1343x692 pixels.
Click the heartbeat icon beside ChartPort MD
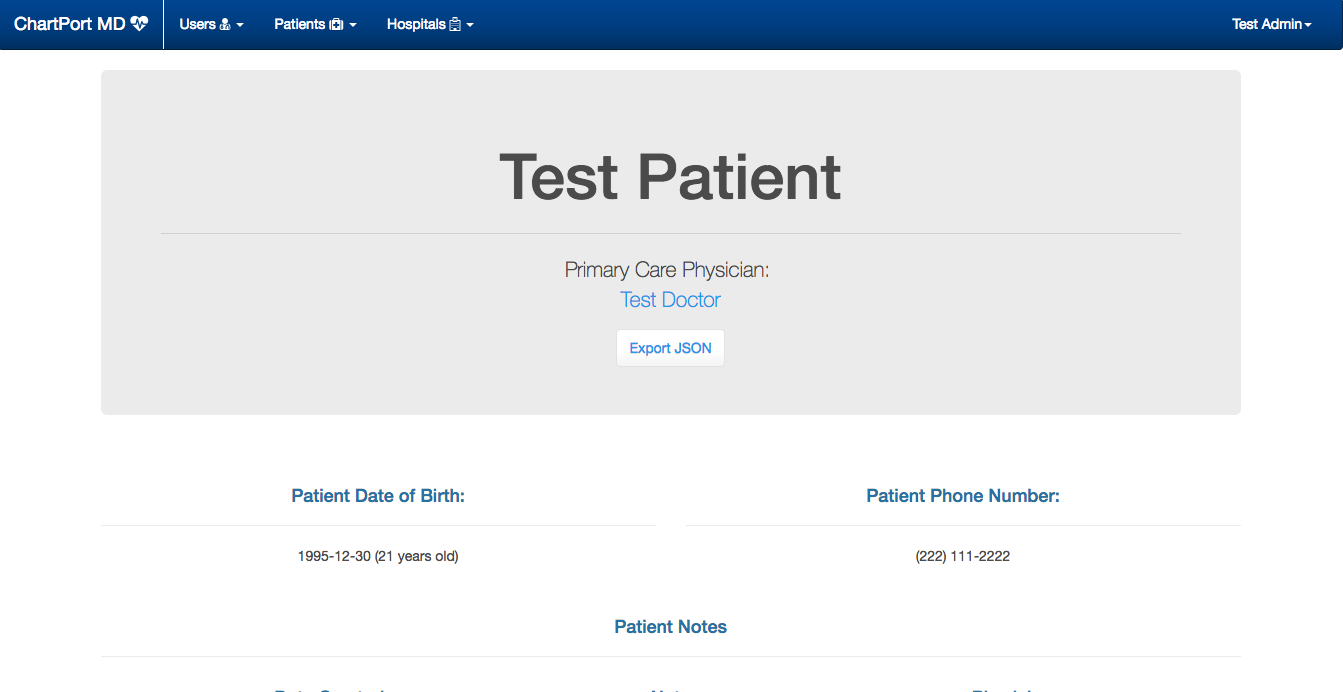point(139,24)
